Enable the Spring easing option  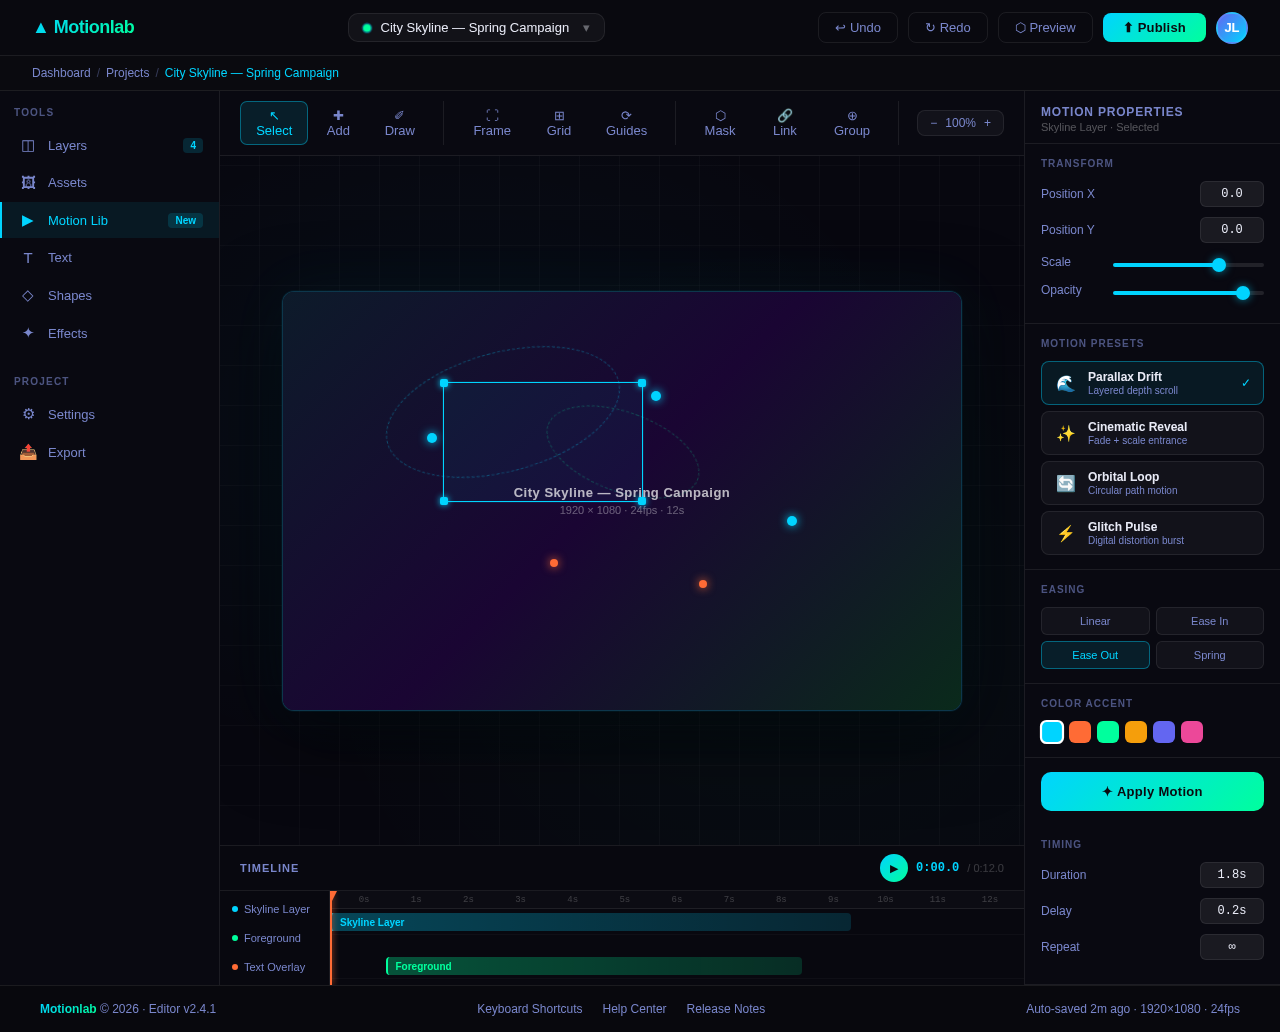click(1209, 655)
